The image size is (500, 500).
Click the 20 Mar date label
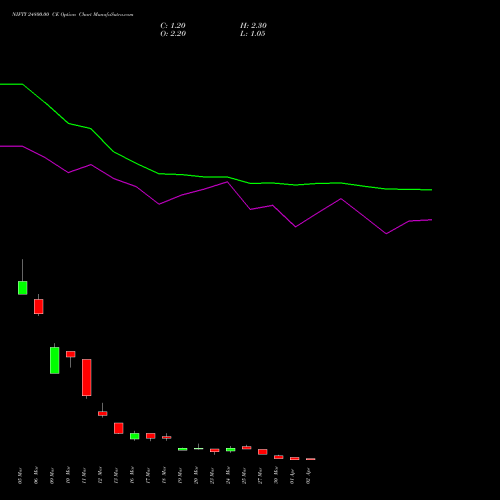point(197,476)
